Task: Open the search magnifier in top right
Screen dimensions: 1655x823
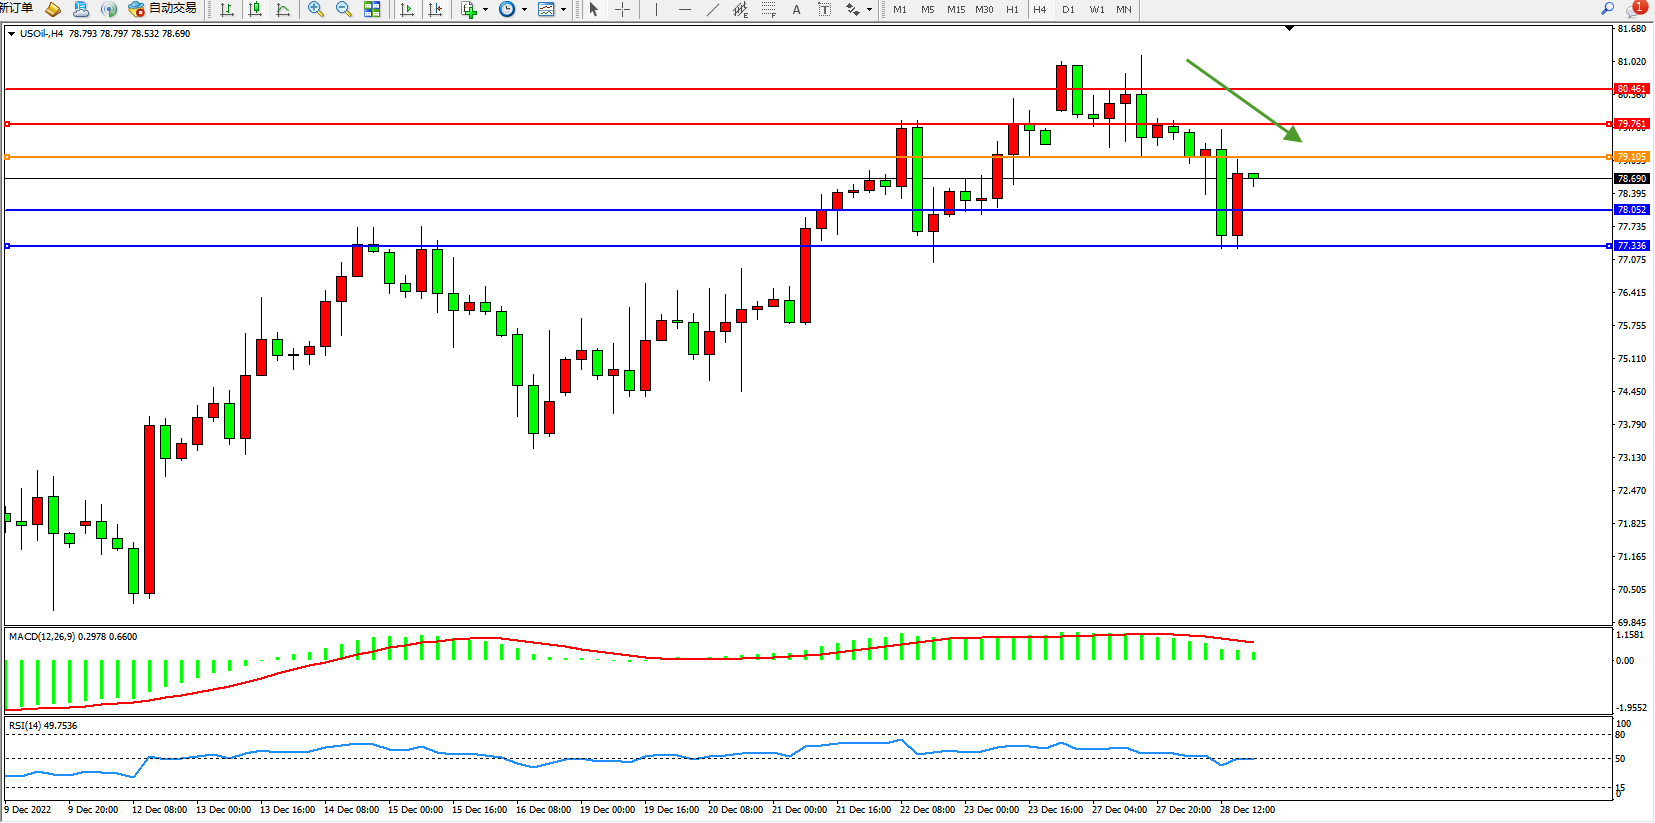Action: click(x=1607, y=9)
